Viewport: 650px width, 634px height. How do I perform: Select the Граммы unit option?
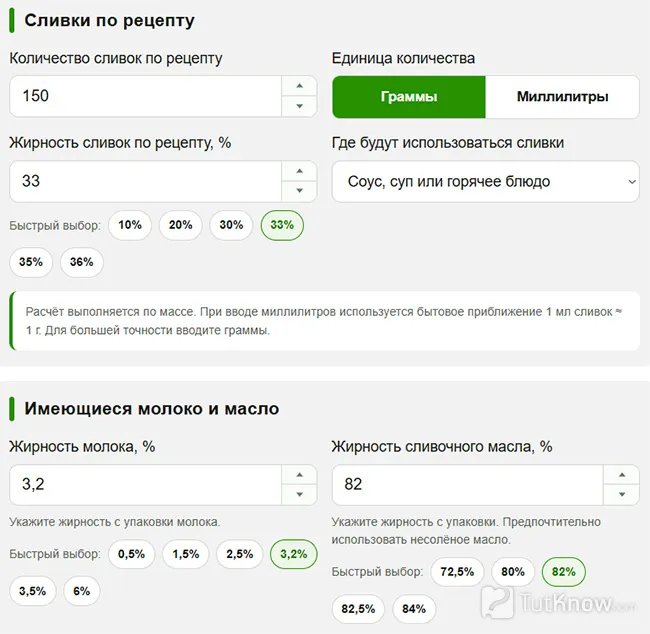[x=409, y=97]
